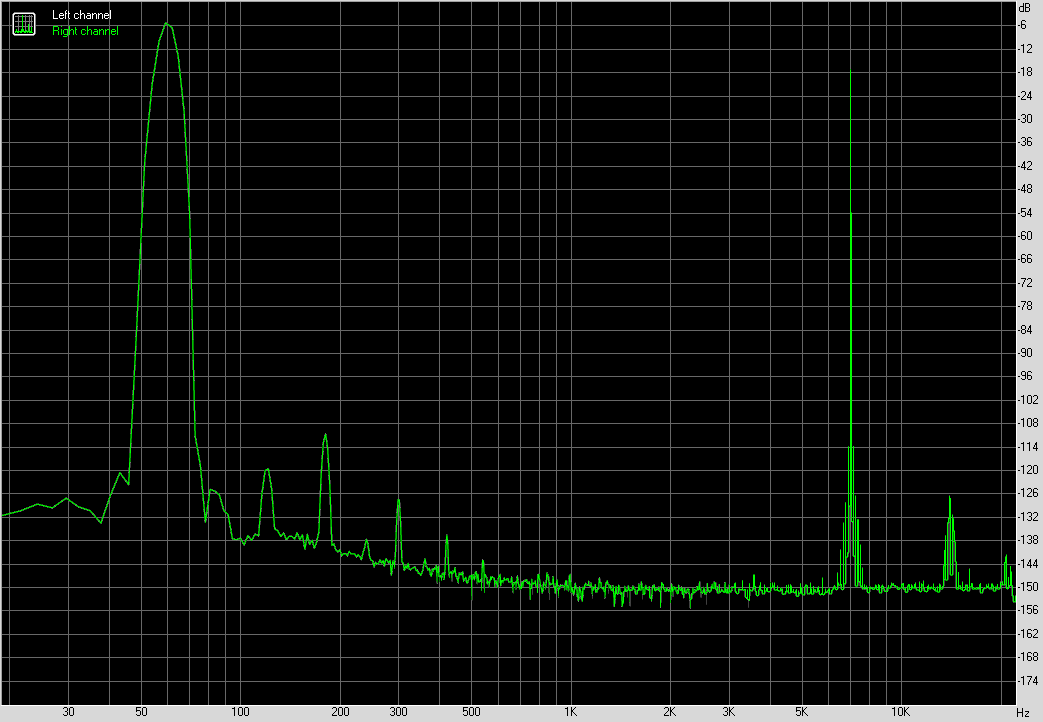Image resolution: width=1043 pixels, height=722 pixels.
Task: Click the -60 dB axis label
Action: tap(1026, 236)
